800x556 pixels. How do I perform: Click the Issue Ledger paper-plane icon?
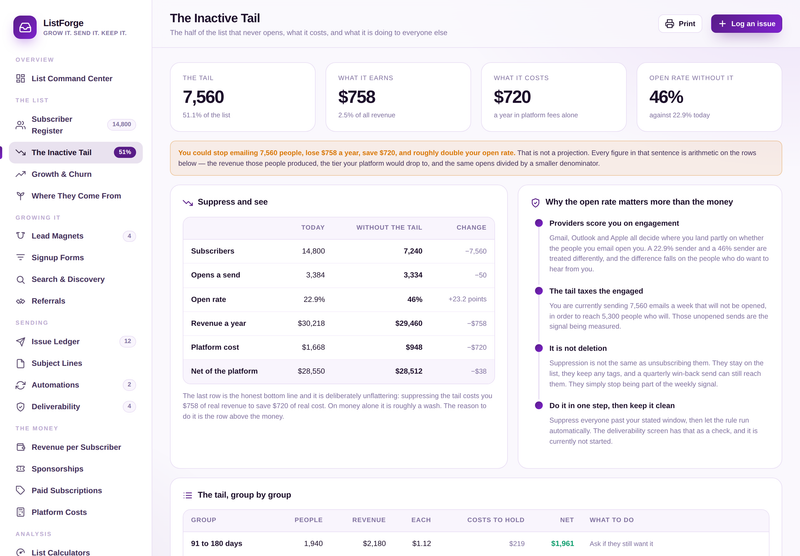(20, 342)
